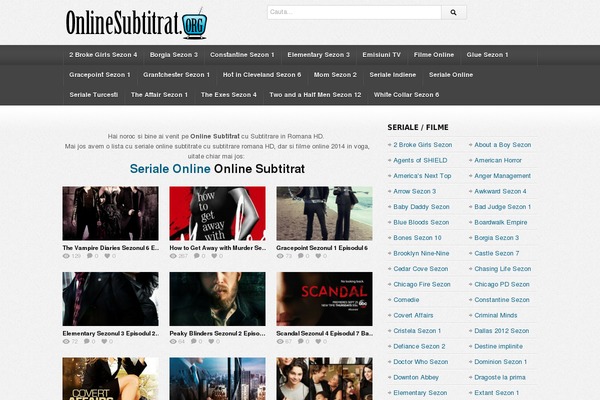Open Hot in Cleveland Sezon 6 menu
This screenshot has height=400, width=600.
pyautogui.click(x=262, y=75)
